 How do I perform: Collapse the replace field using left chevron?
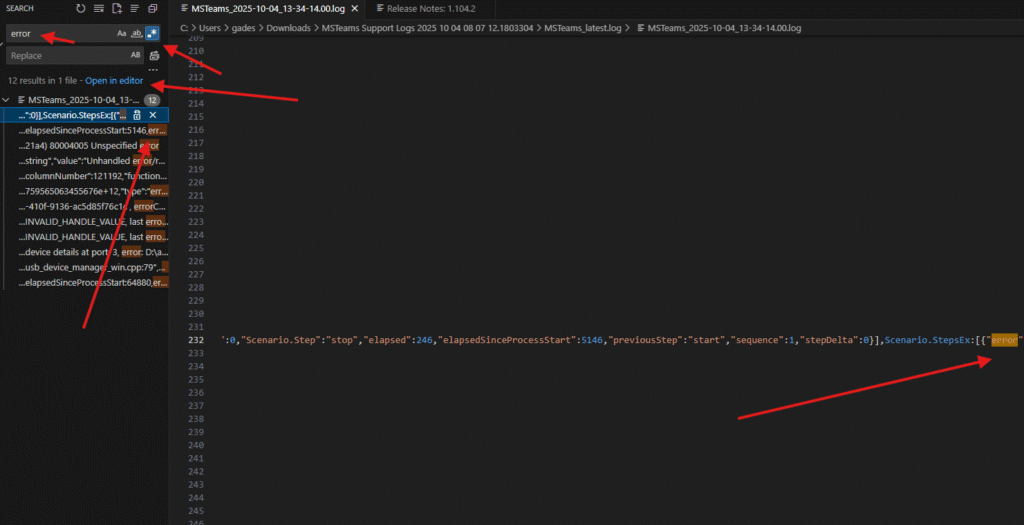pyautogui.click(x=3, y=45)
